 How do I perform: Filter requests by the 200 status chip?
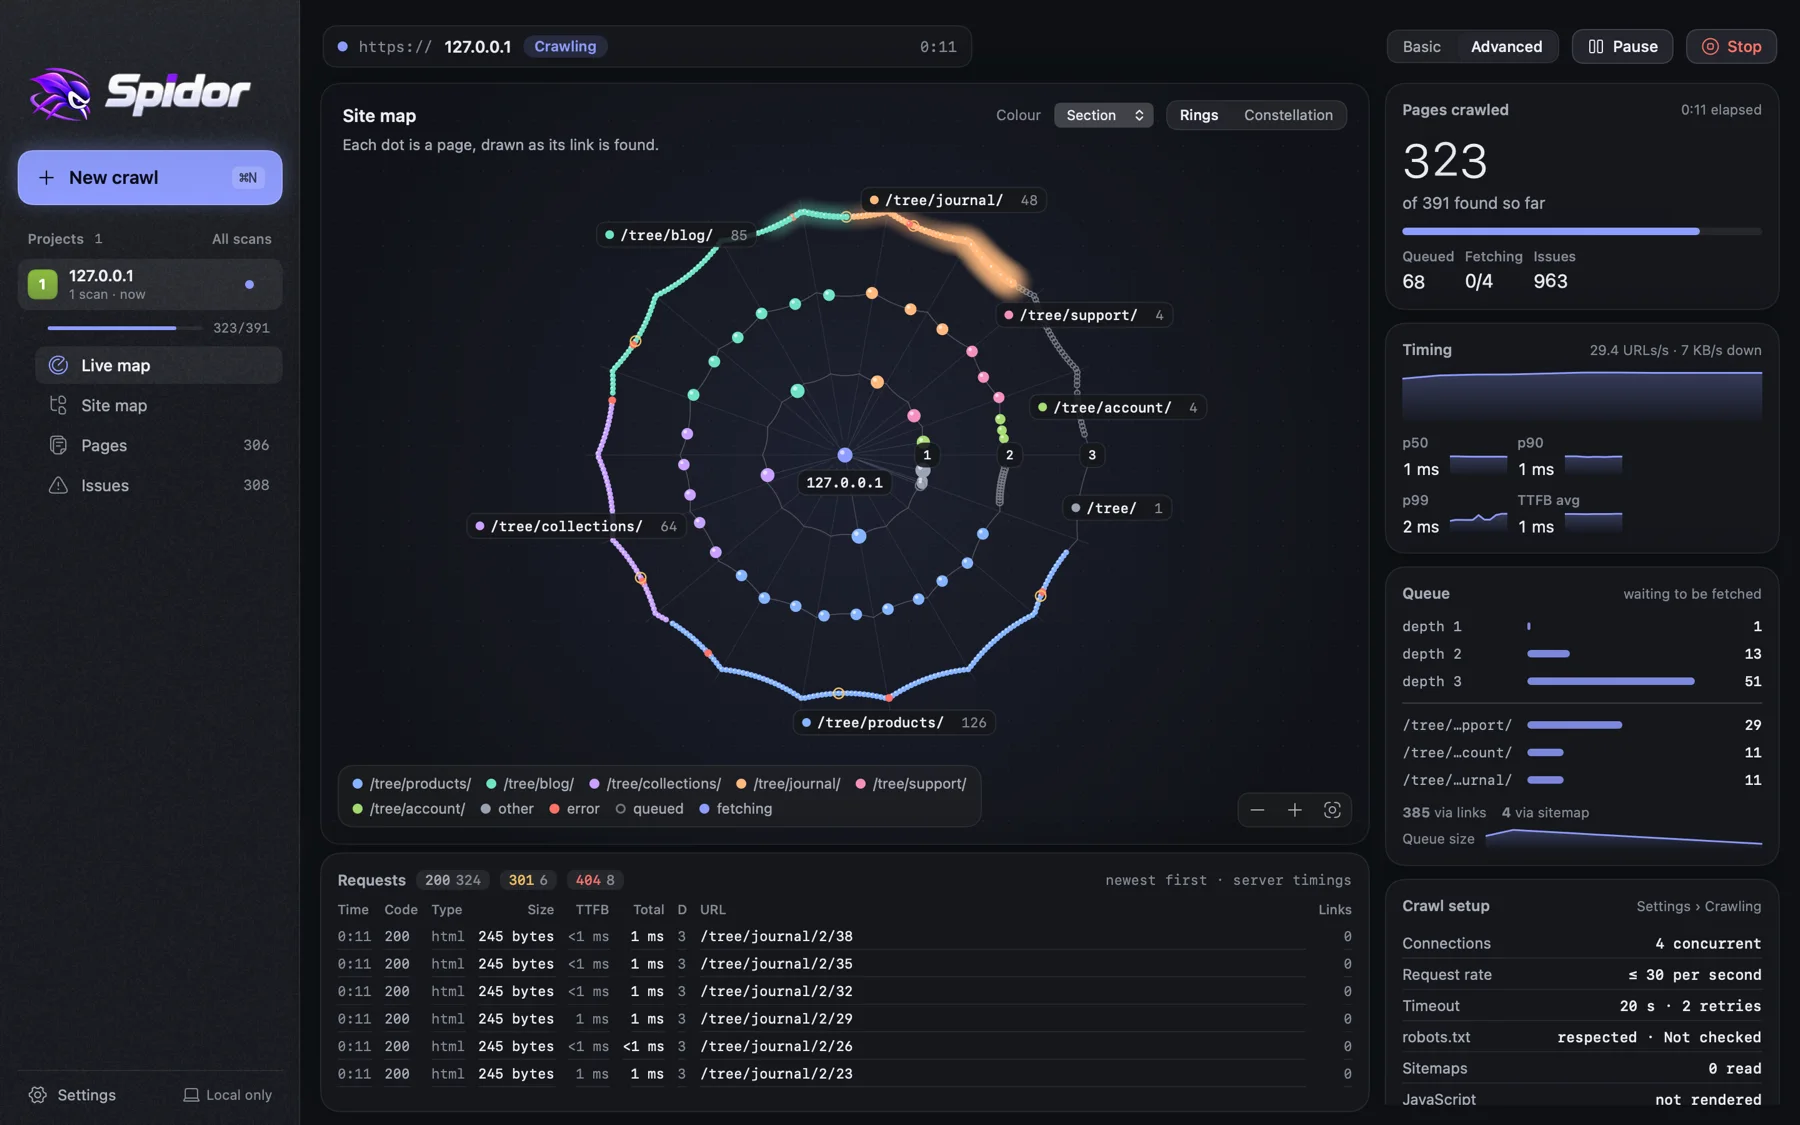(452, 880)
